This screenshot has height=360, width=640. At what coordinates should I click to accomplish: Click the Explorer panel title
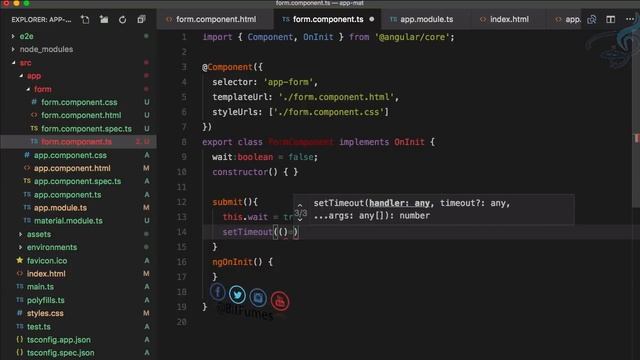(x=41, y=20)
